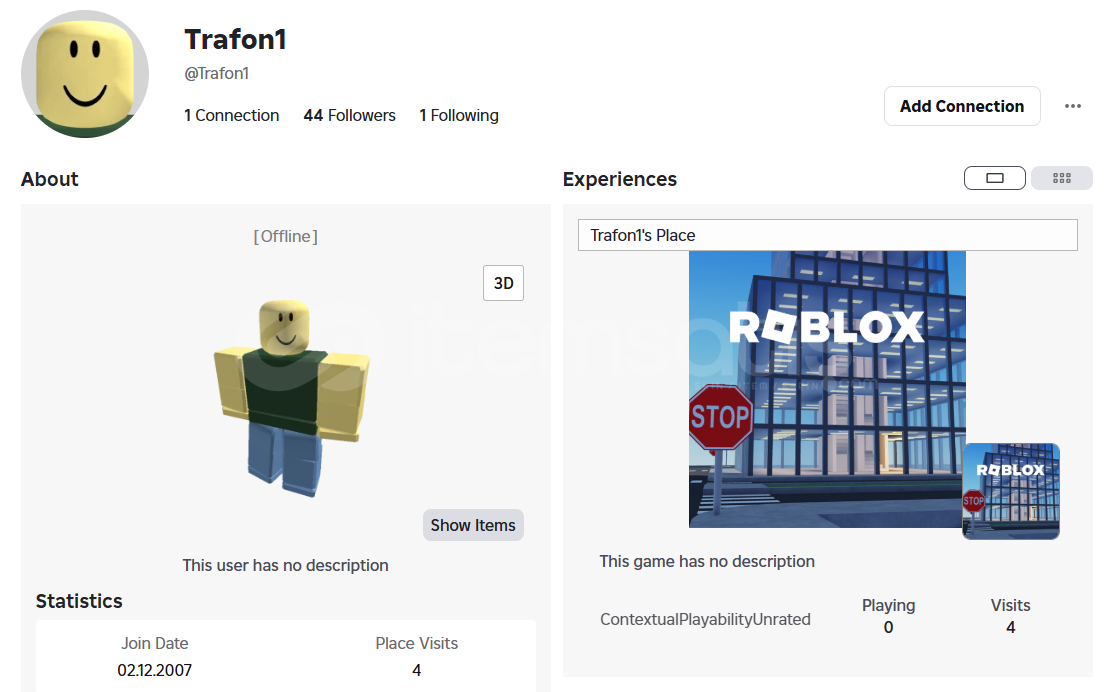Click Show Items button
This screenshot has width=1111, height=692.
click(x=473, y=525)
